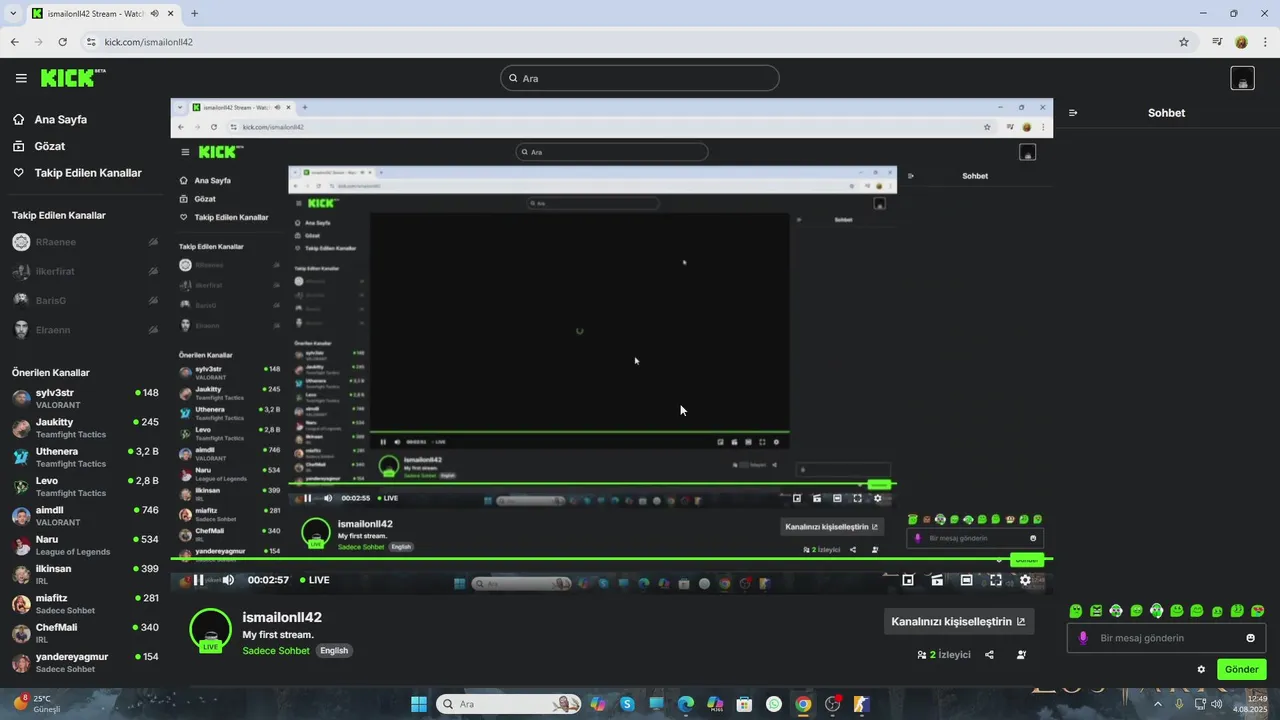Open sylv3str VALORANT channel
Image resolution: width=1280 pixels, height=720 pixels.
[85, 398]
